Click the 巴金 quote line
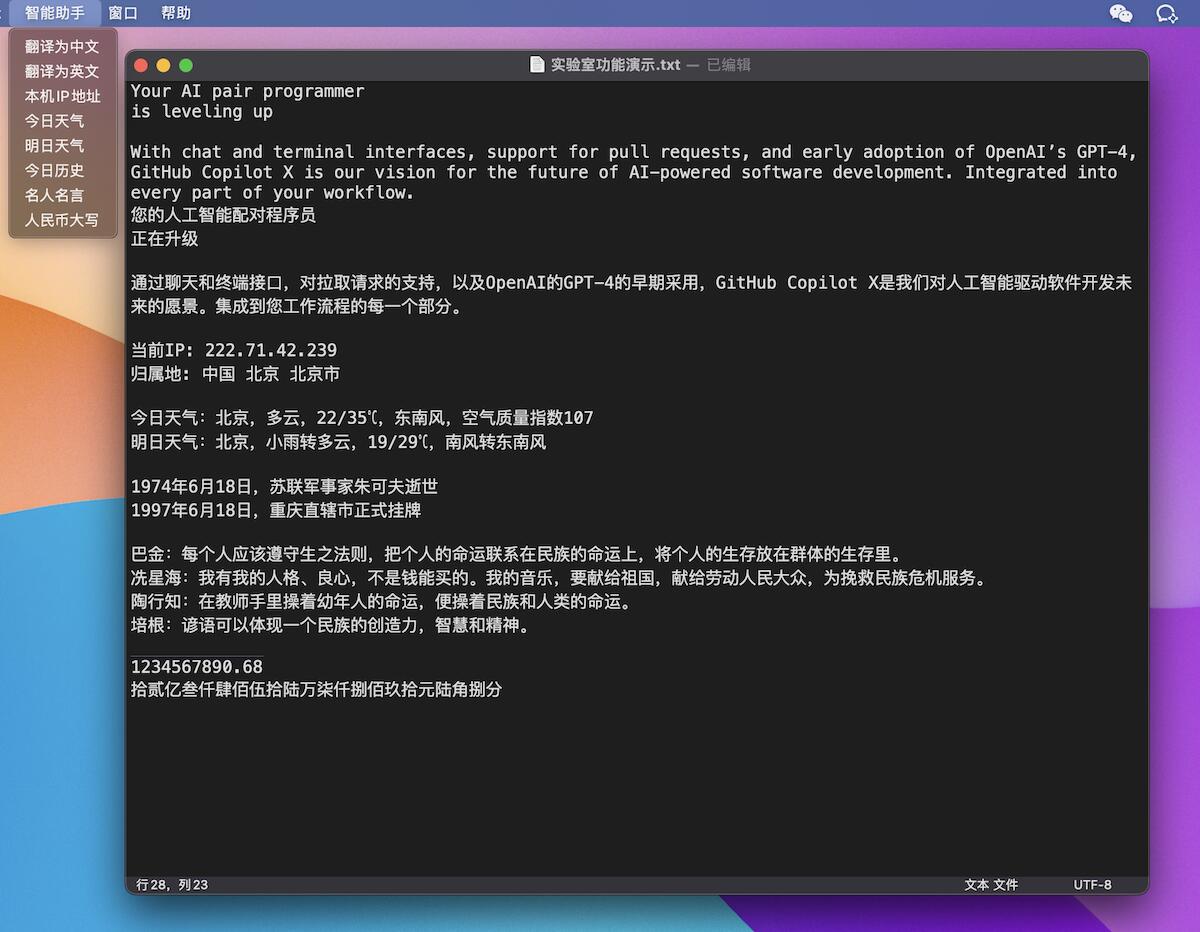This screenshot has width=1200, height=932. (519, 554)
